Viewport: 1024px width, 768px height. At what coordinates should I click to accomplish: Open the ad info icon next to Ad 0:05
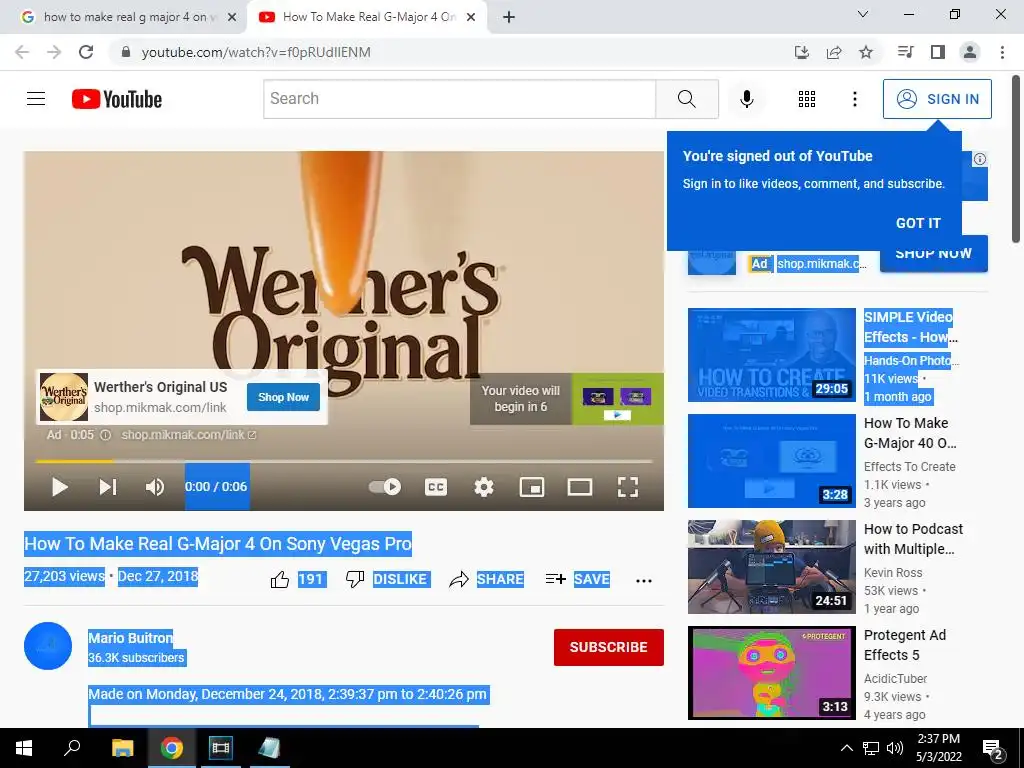[x=105, y=435]
